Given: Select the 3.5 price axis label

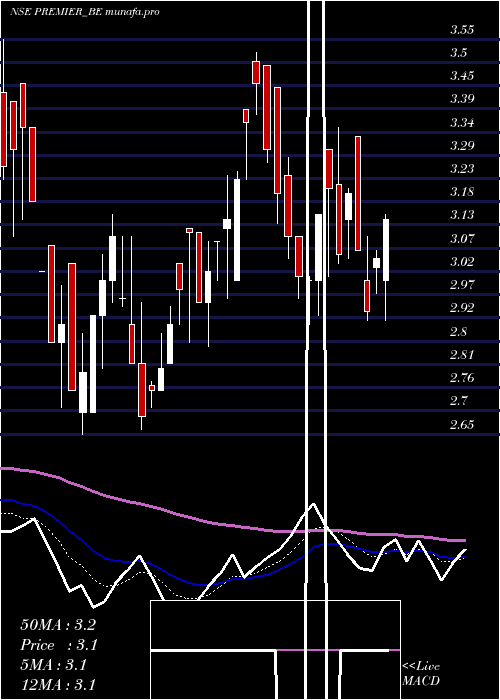Looking at the screenshot, I should (458, 53).
